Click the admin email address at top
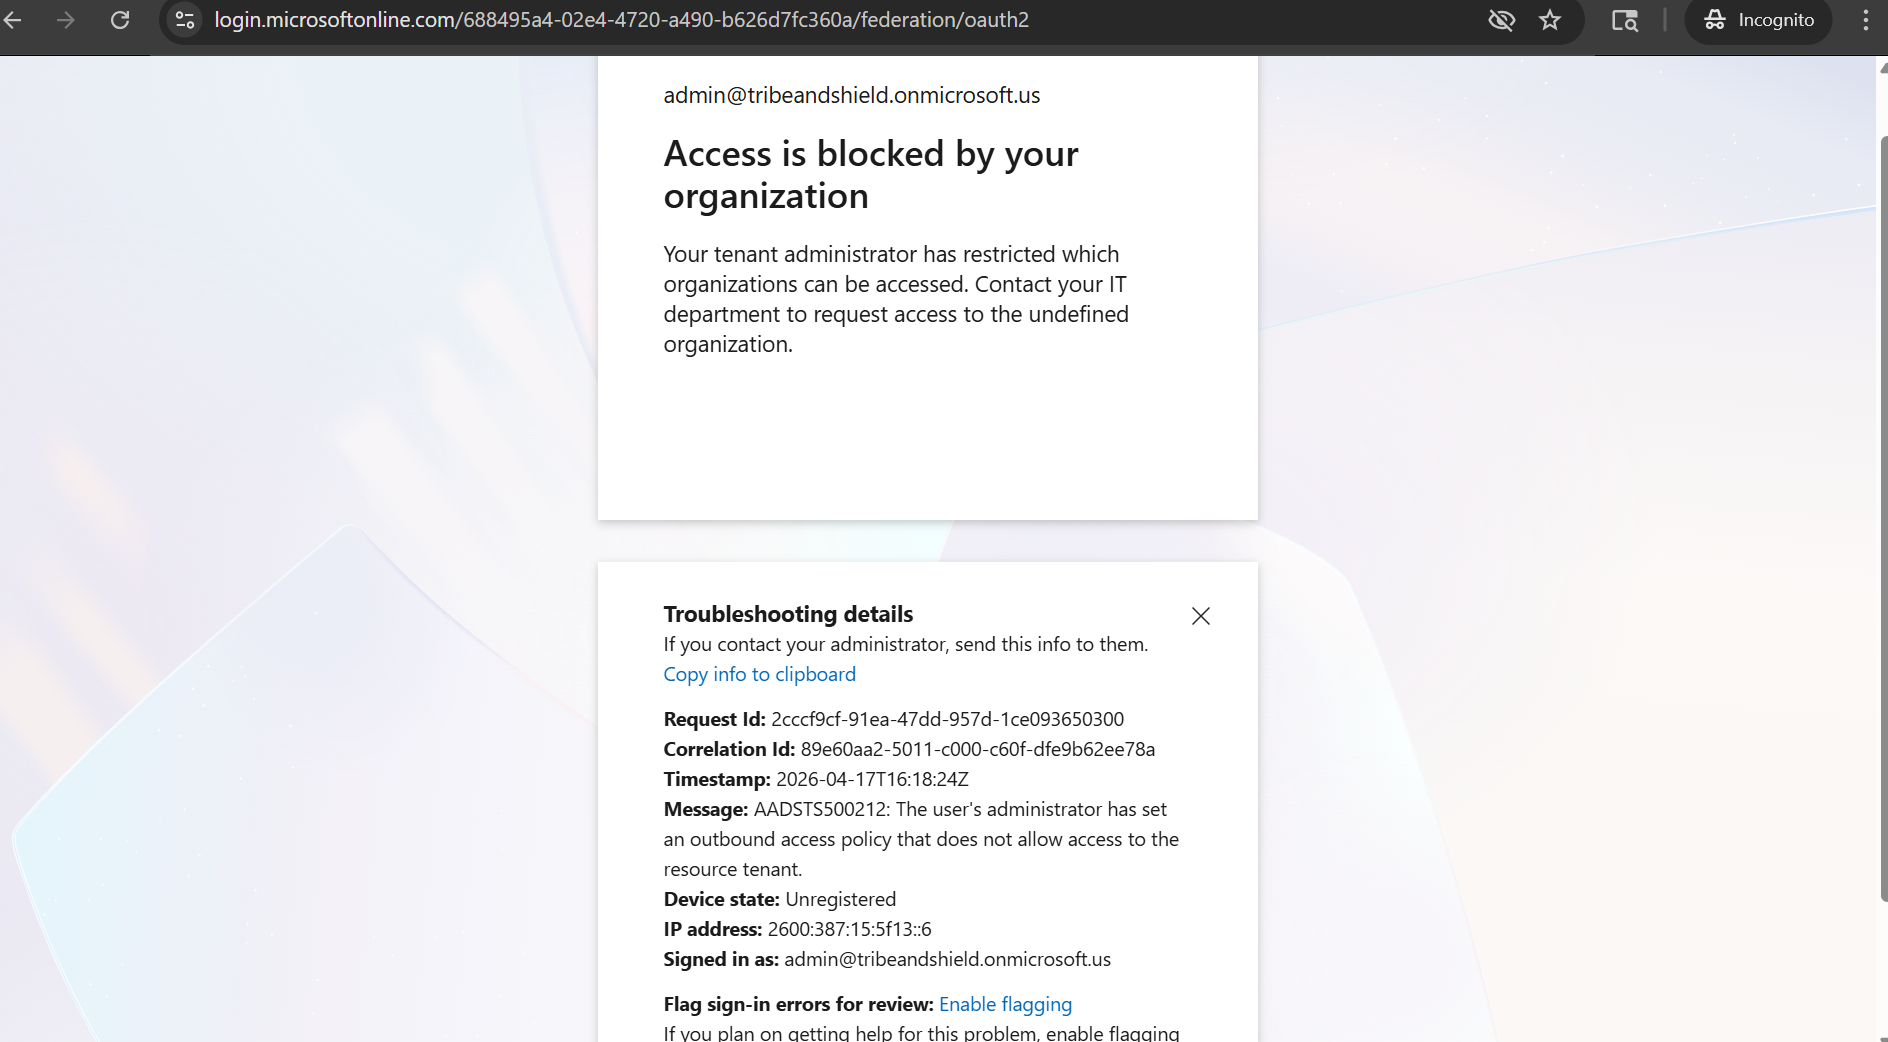The width and height of the screenshot is (1888, 1042). click(x=852, y=95)
